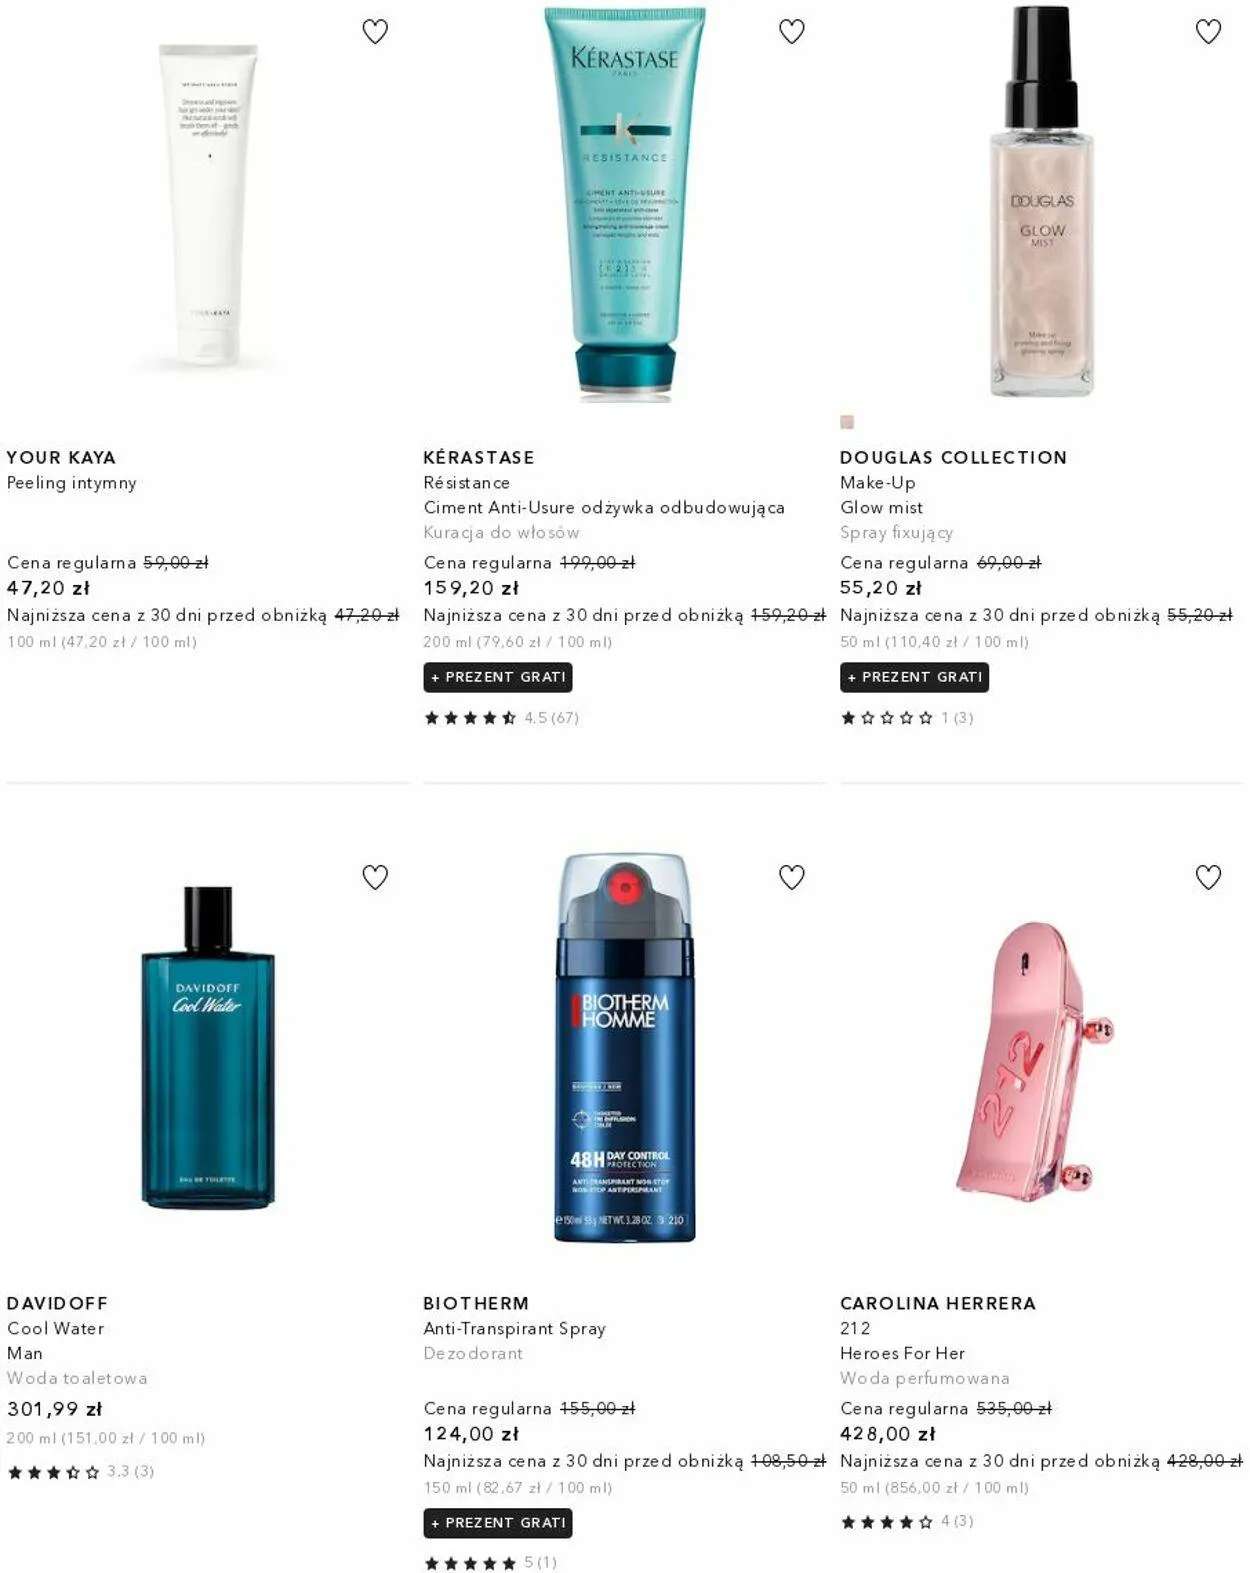The image size is (1250, 1573).
Task: View Kérastase 4.5 star rating reviews
Action: click(501, 718)
